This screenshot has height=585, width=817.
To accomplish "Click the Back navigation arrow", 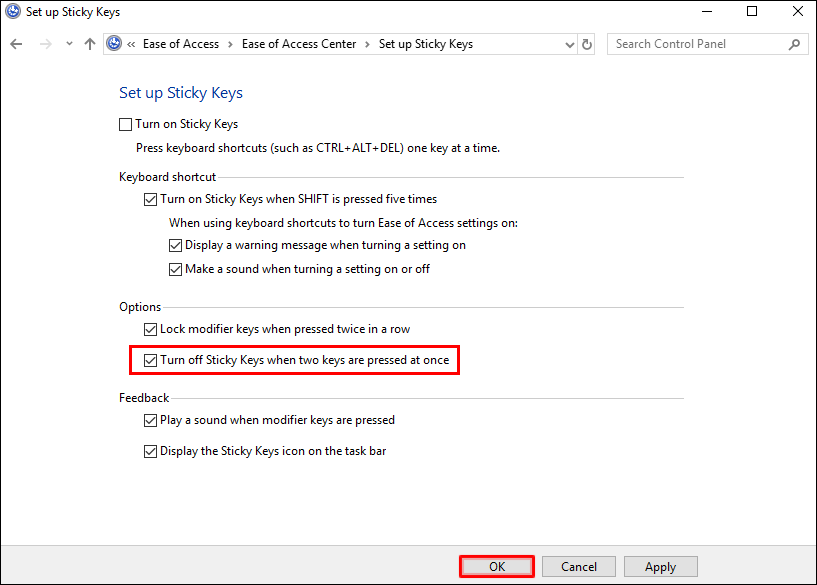I will 16,44.
